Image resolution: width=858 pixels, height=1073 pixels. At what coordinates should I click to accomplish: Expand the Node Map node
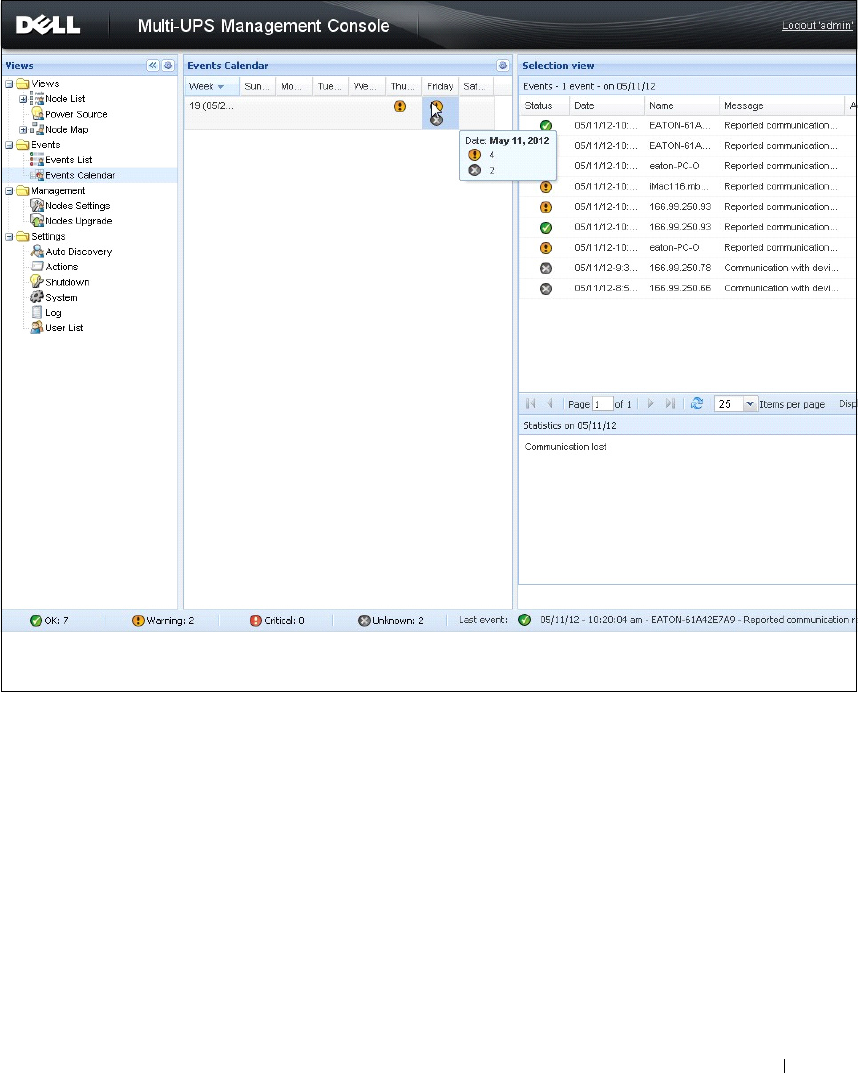[23, 129]
